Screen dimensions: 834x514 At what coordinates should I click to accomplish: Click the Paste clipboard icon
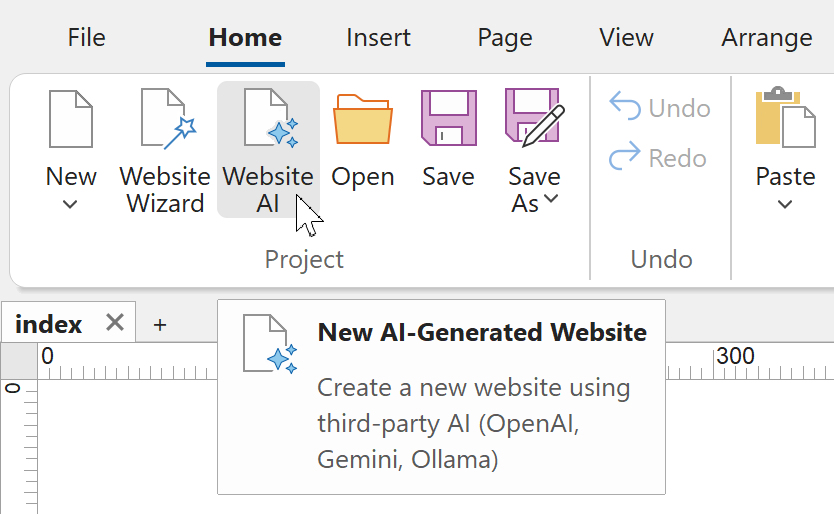coord(785,119)
